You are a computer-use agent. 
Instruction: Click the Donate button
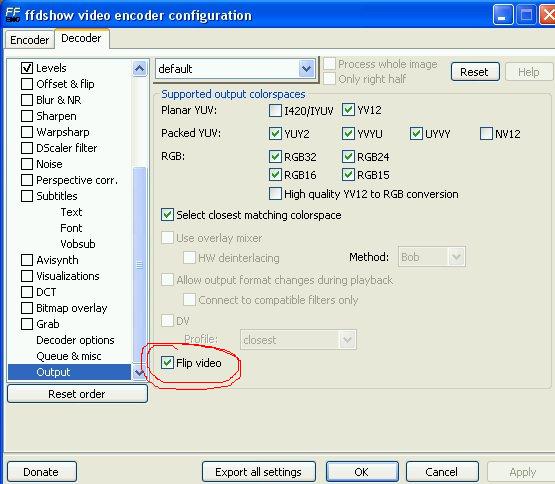click(42, 472)
